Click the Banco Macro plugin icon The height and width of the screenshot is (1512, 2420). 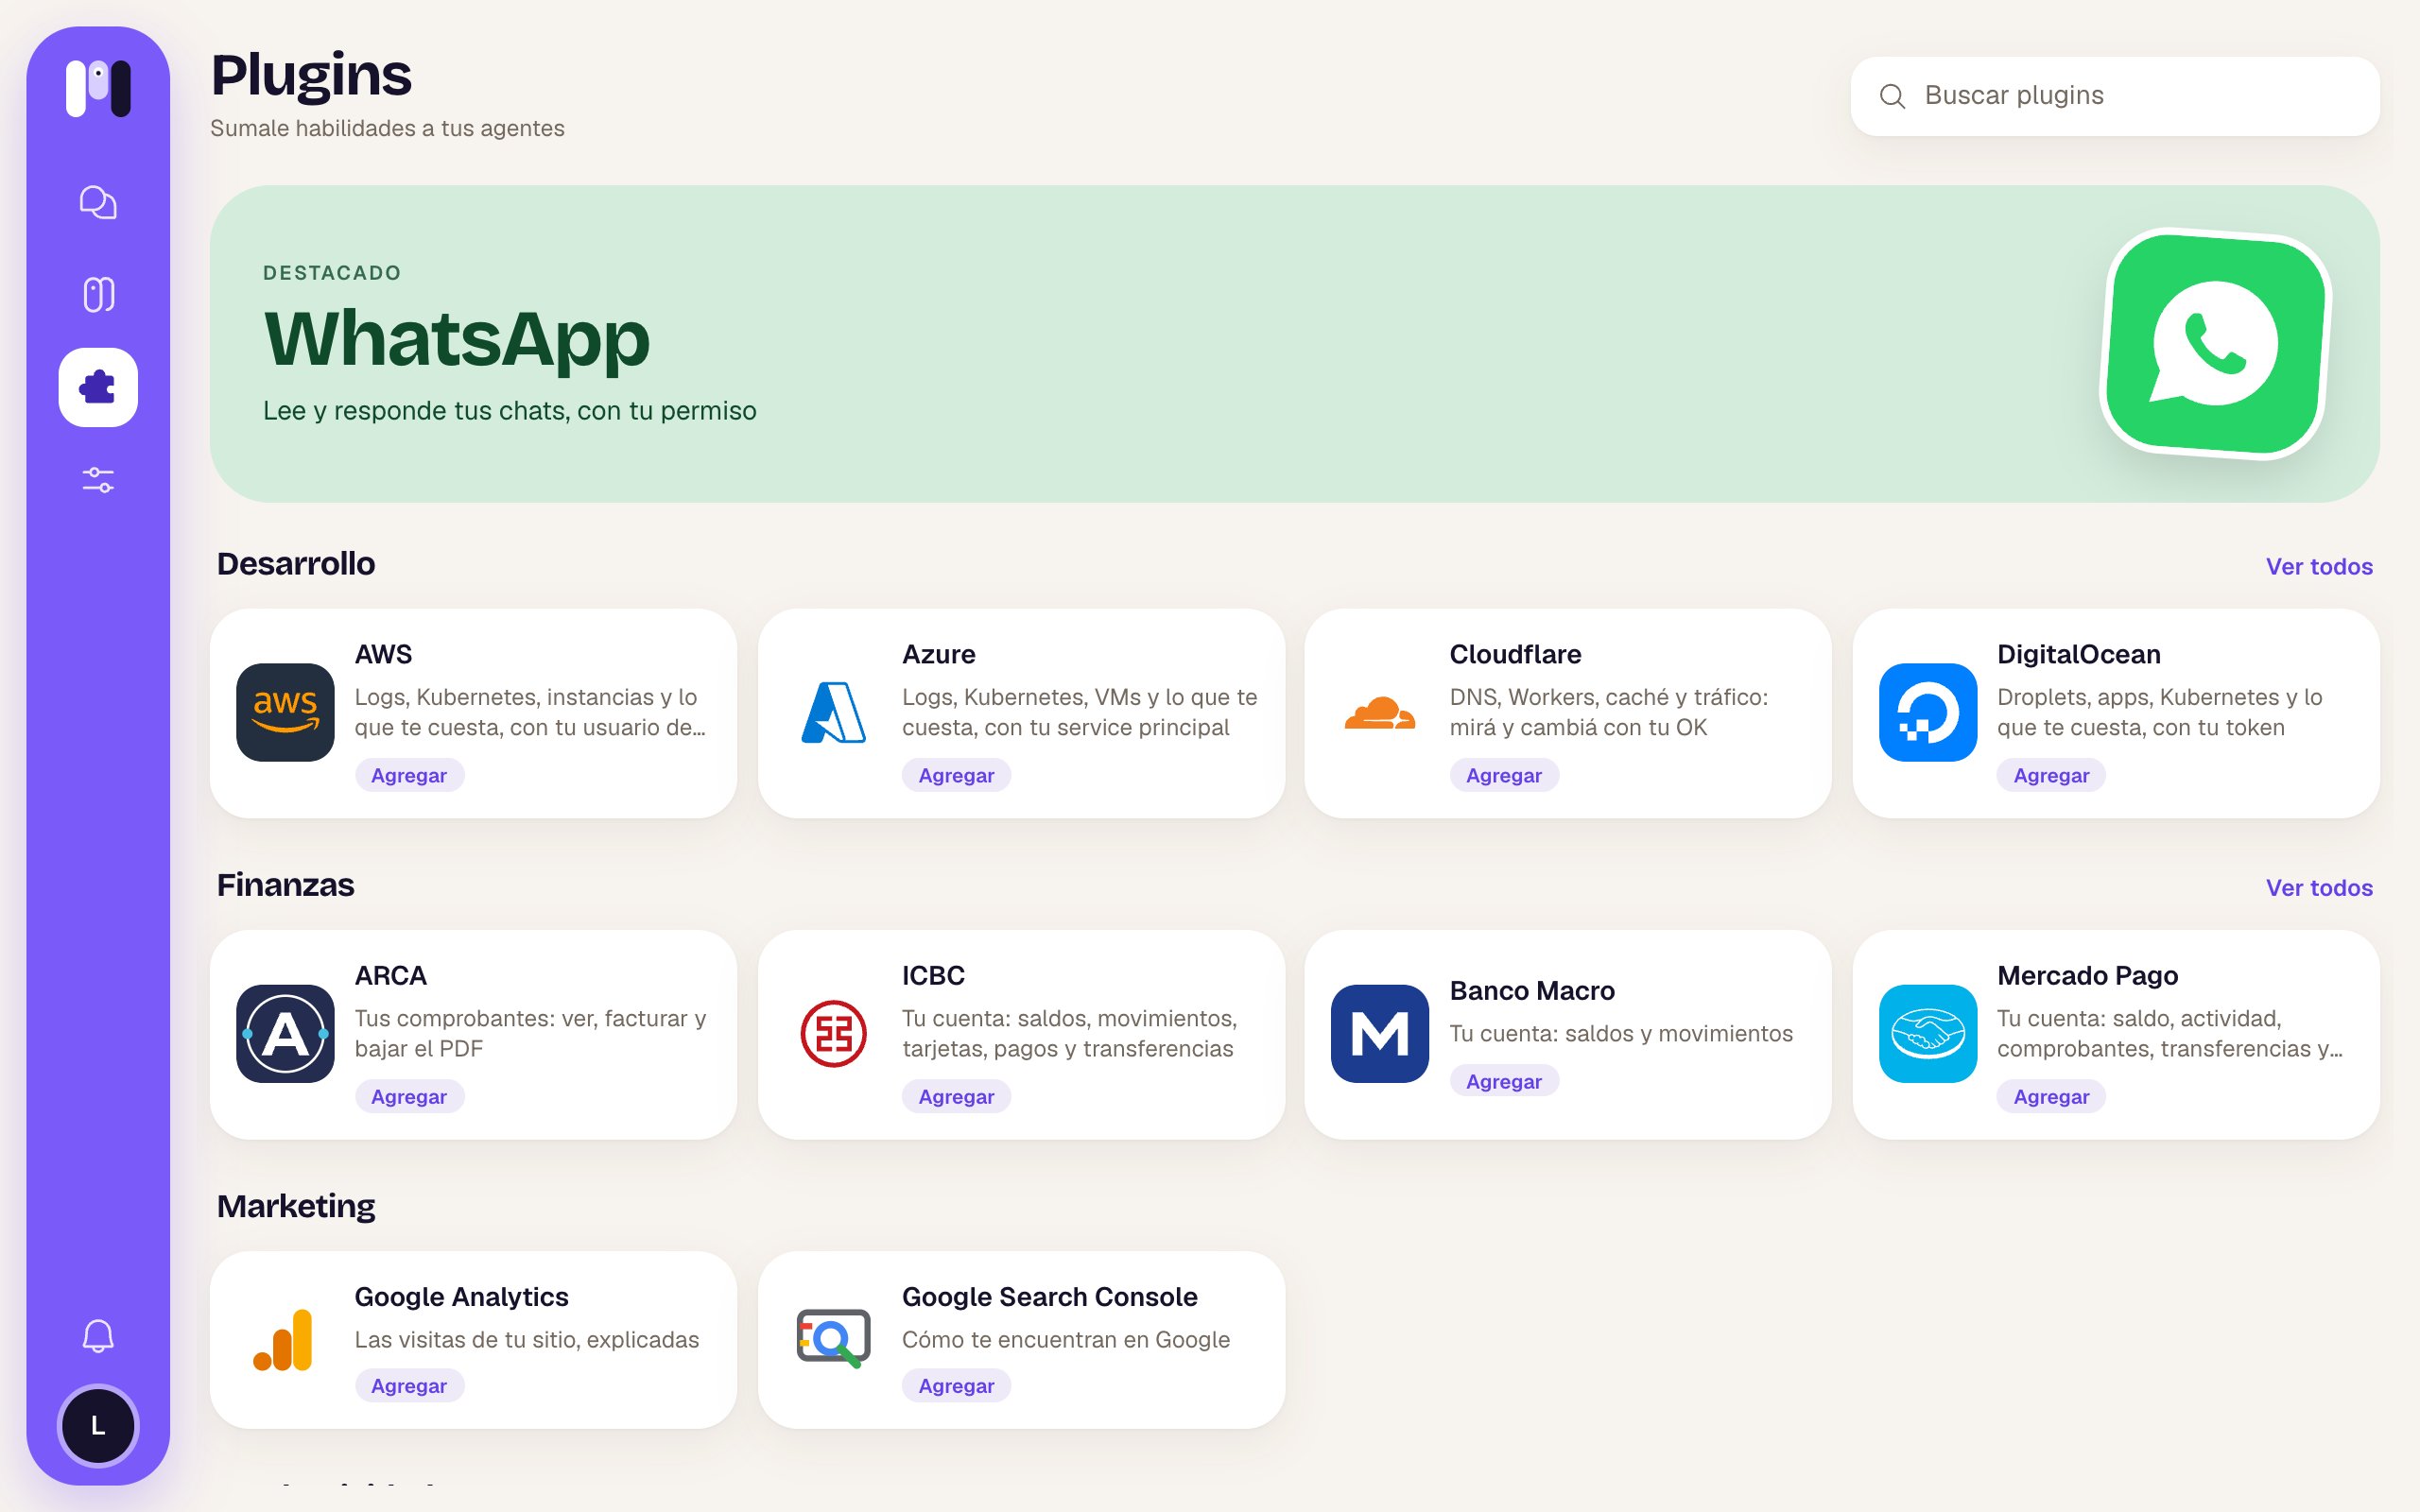(x=1380, y=1034)
